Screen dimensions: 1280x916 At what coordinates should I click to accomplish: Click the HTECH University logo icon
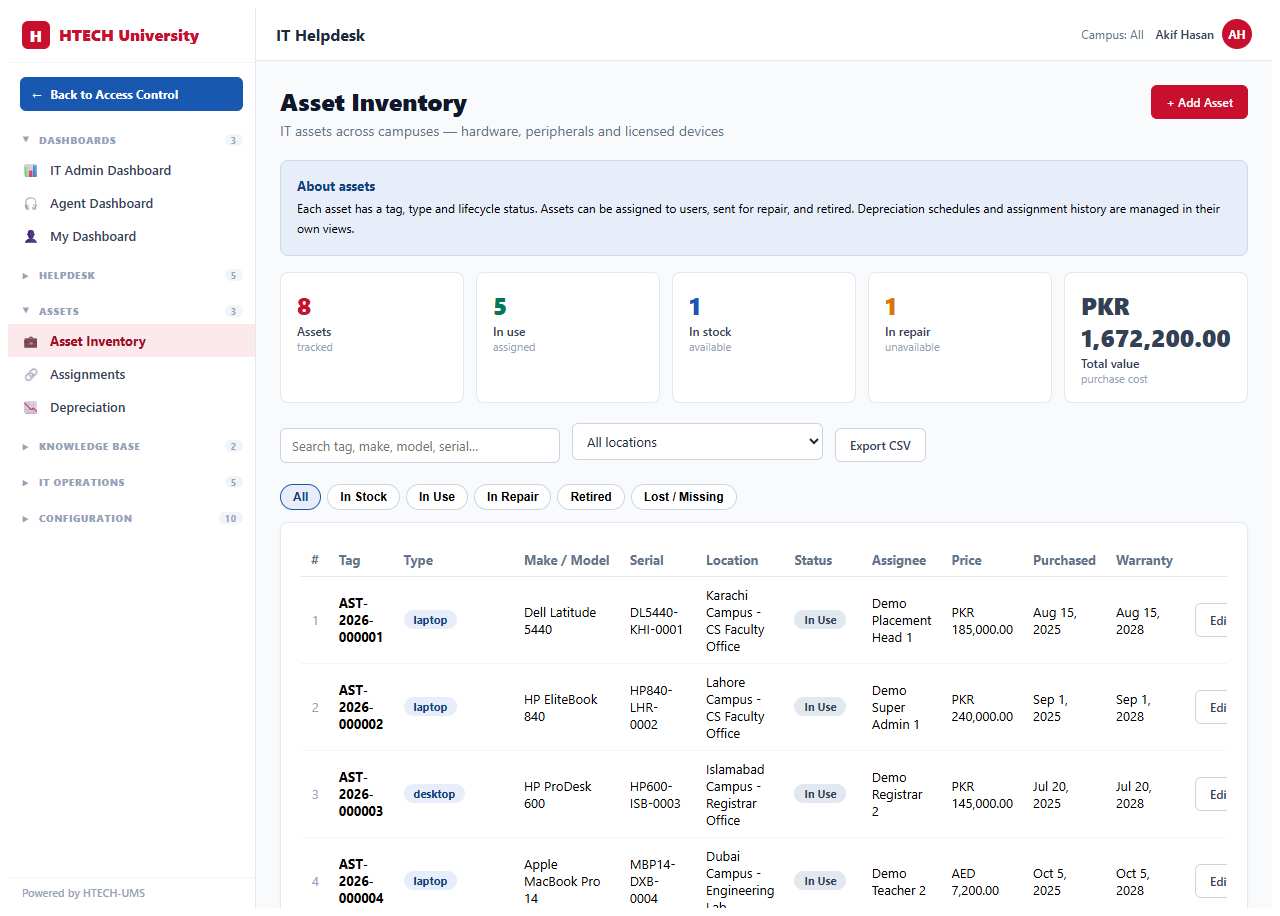pyautogui.click(x=36, y=35)
